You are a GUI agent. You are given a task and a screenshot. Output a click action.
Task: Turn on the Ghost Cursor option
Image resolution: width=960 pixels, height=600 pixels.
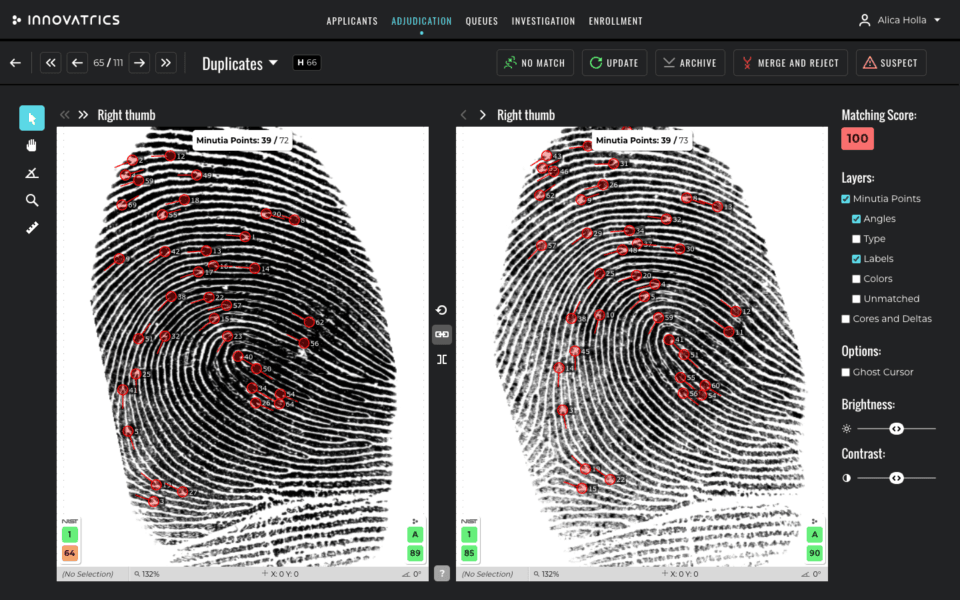[x=845, y=371]
